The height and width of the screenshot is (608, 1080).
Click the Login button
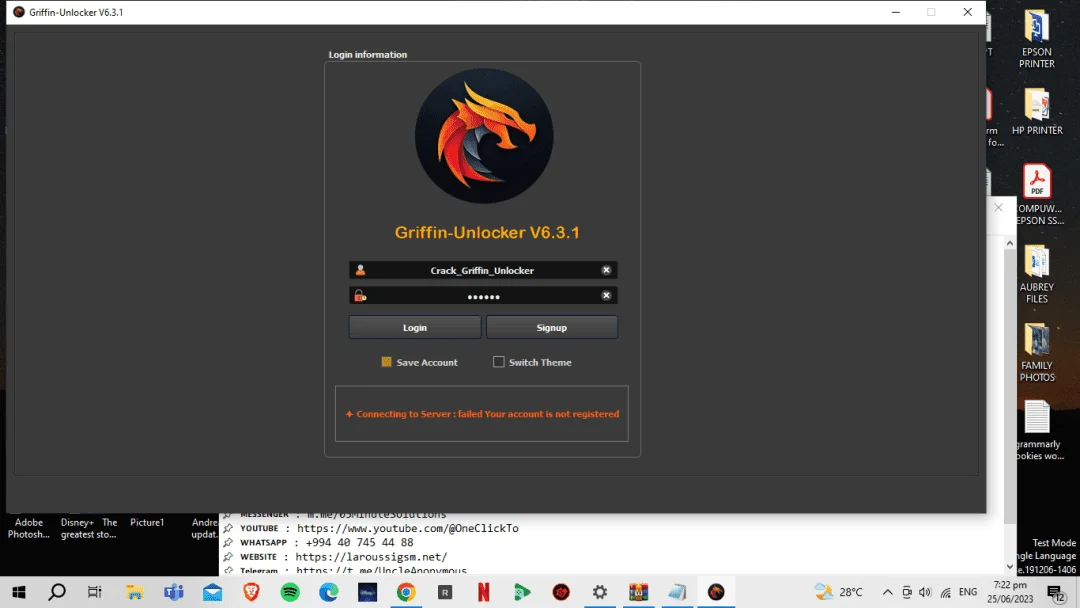coord(415,327)
